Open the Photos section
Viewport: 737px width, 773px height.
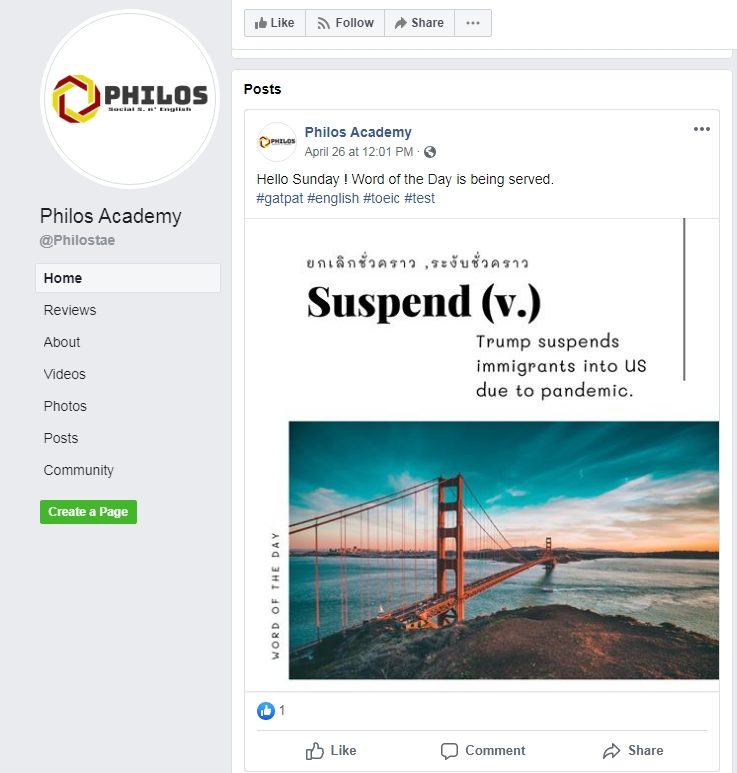pyautogui.click(x=65, y=406)
